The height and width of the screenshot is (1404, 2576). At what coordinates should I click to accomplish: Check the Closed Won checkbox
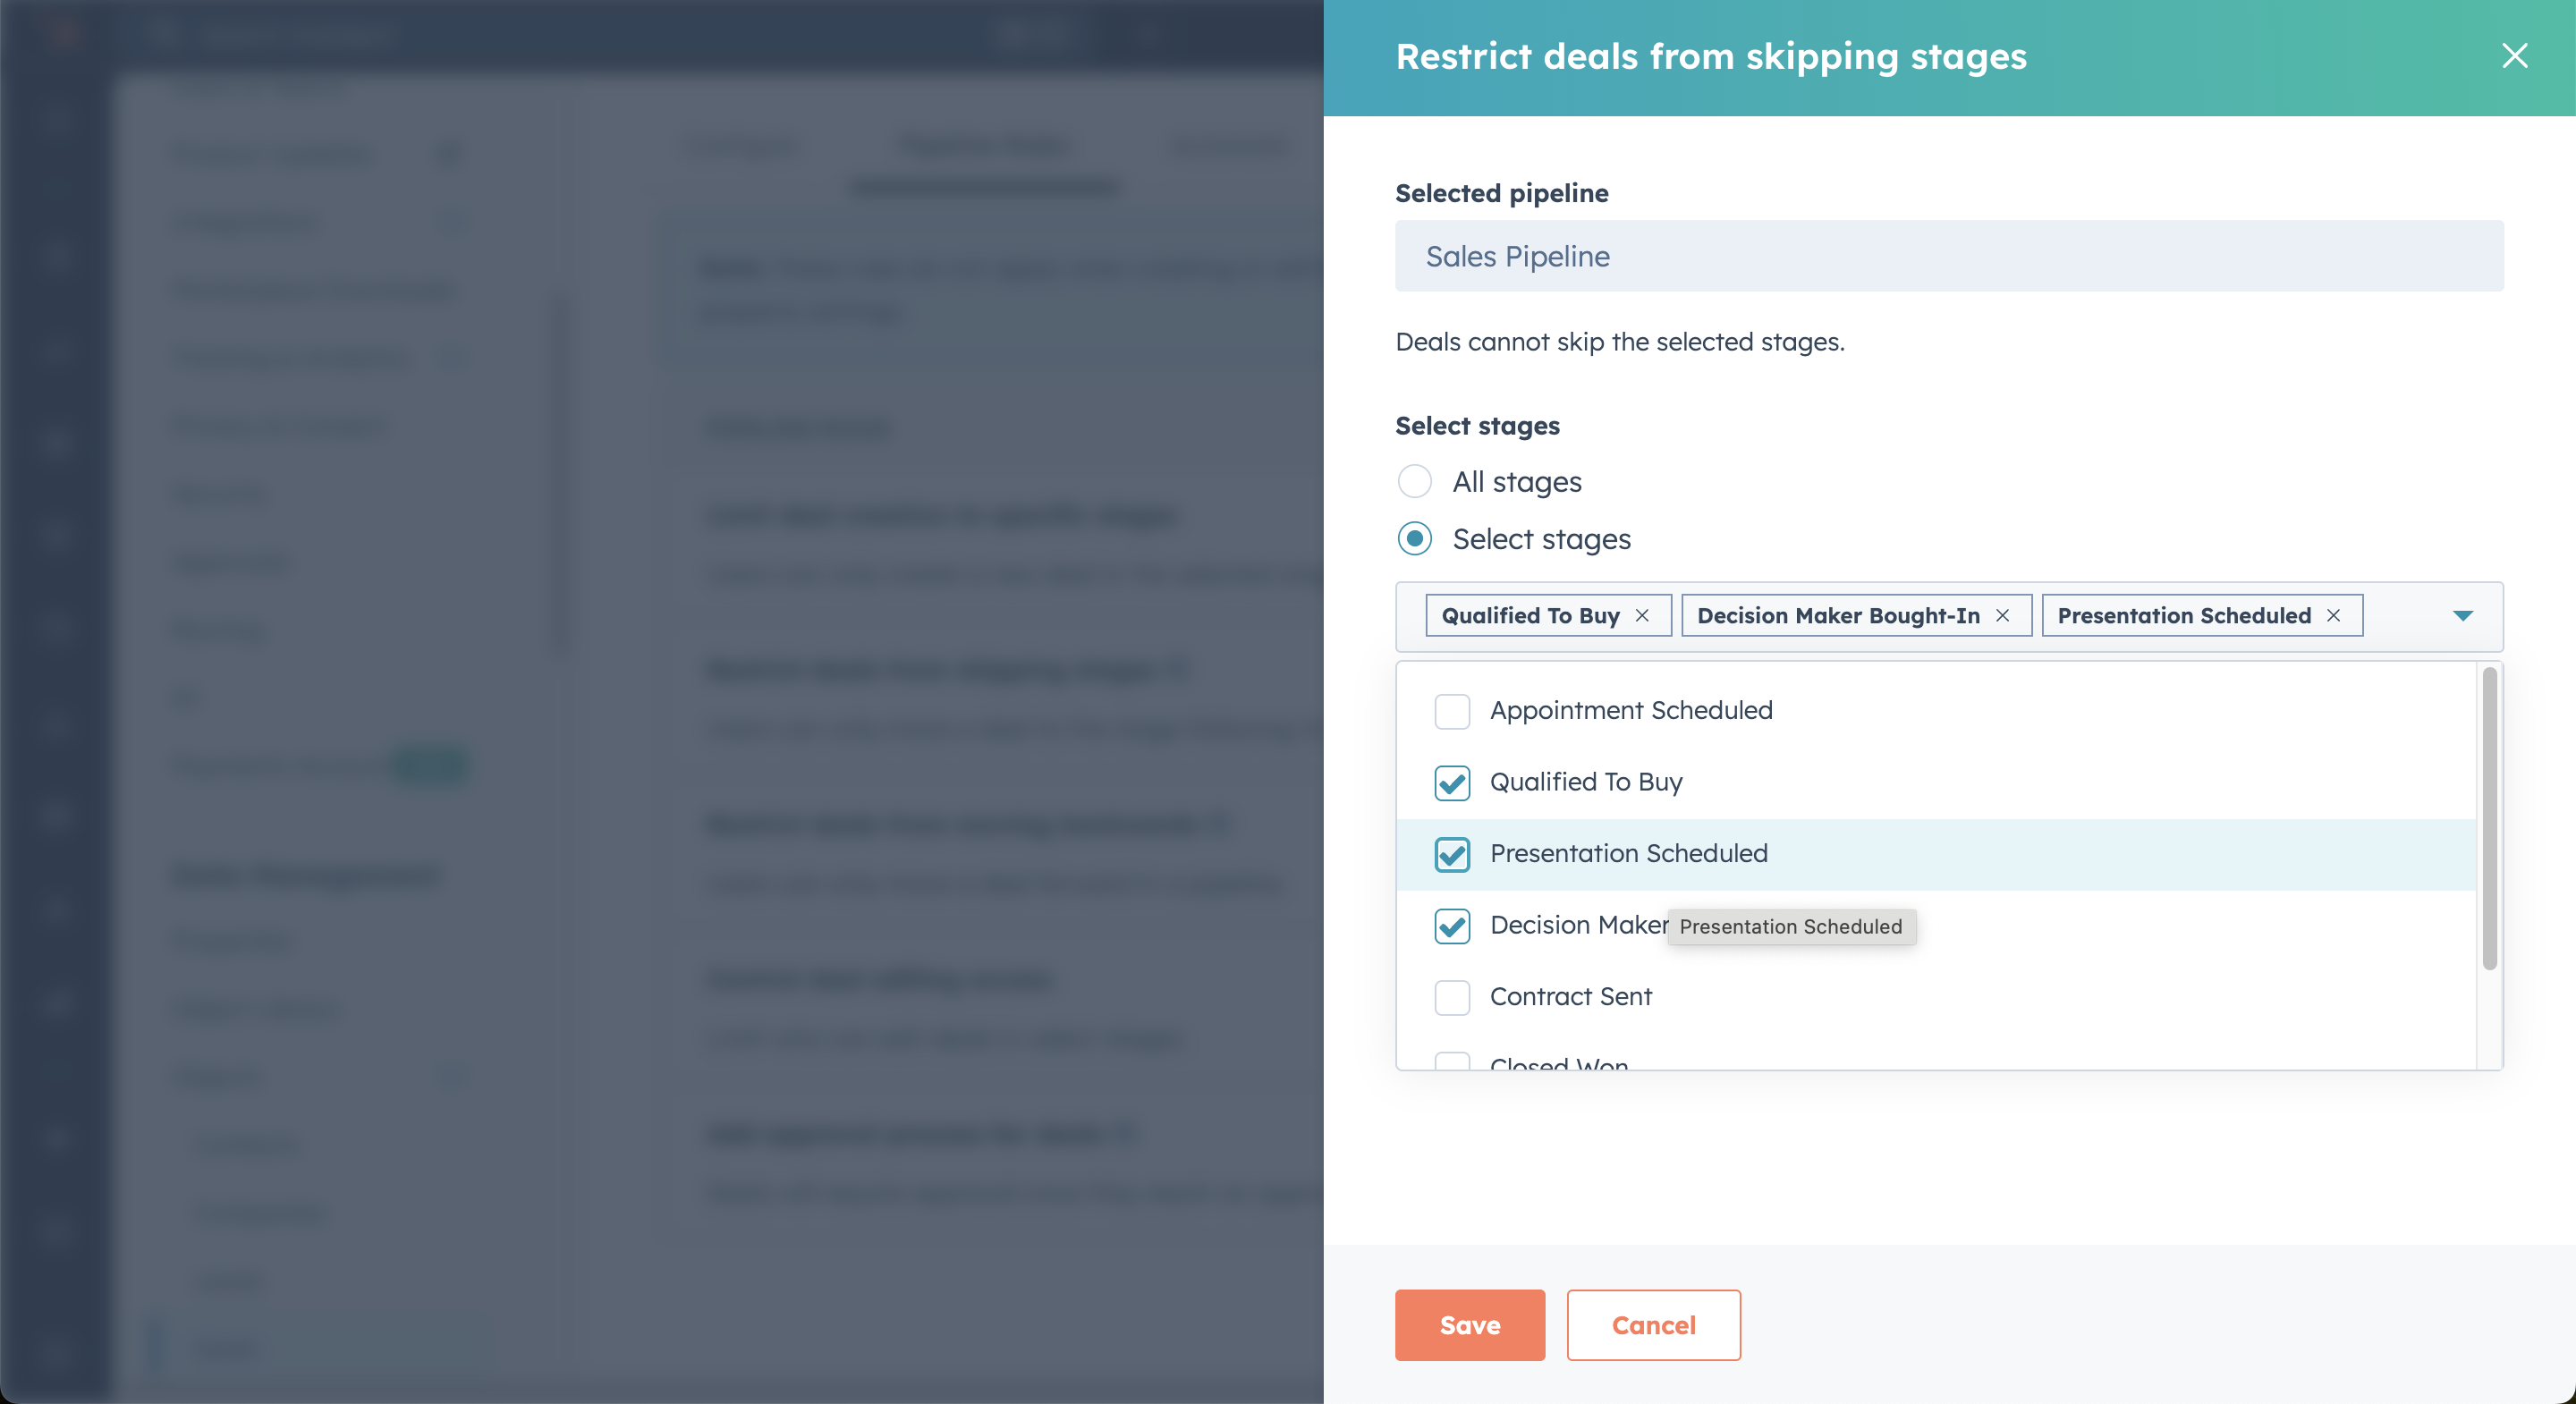point(1451,1062)
